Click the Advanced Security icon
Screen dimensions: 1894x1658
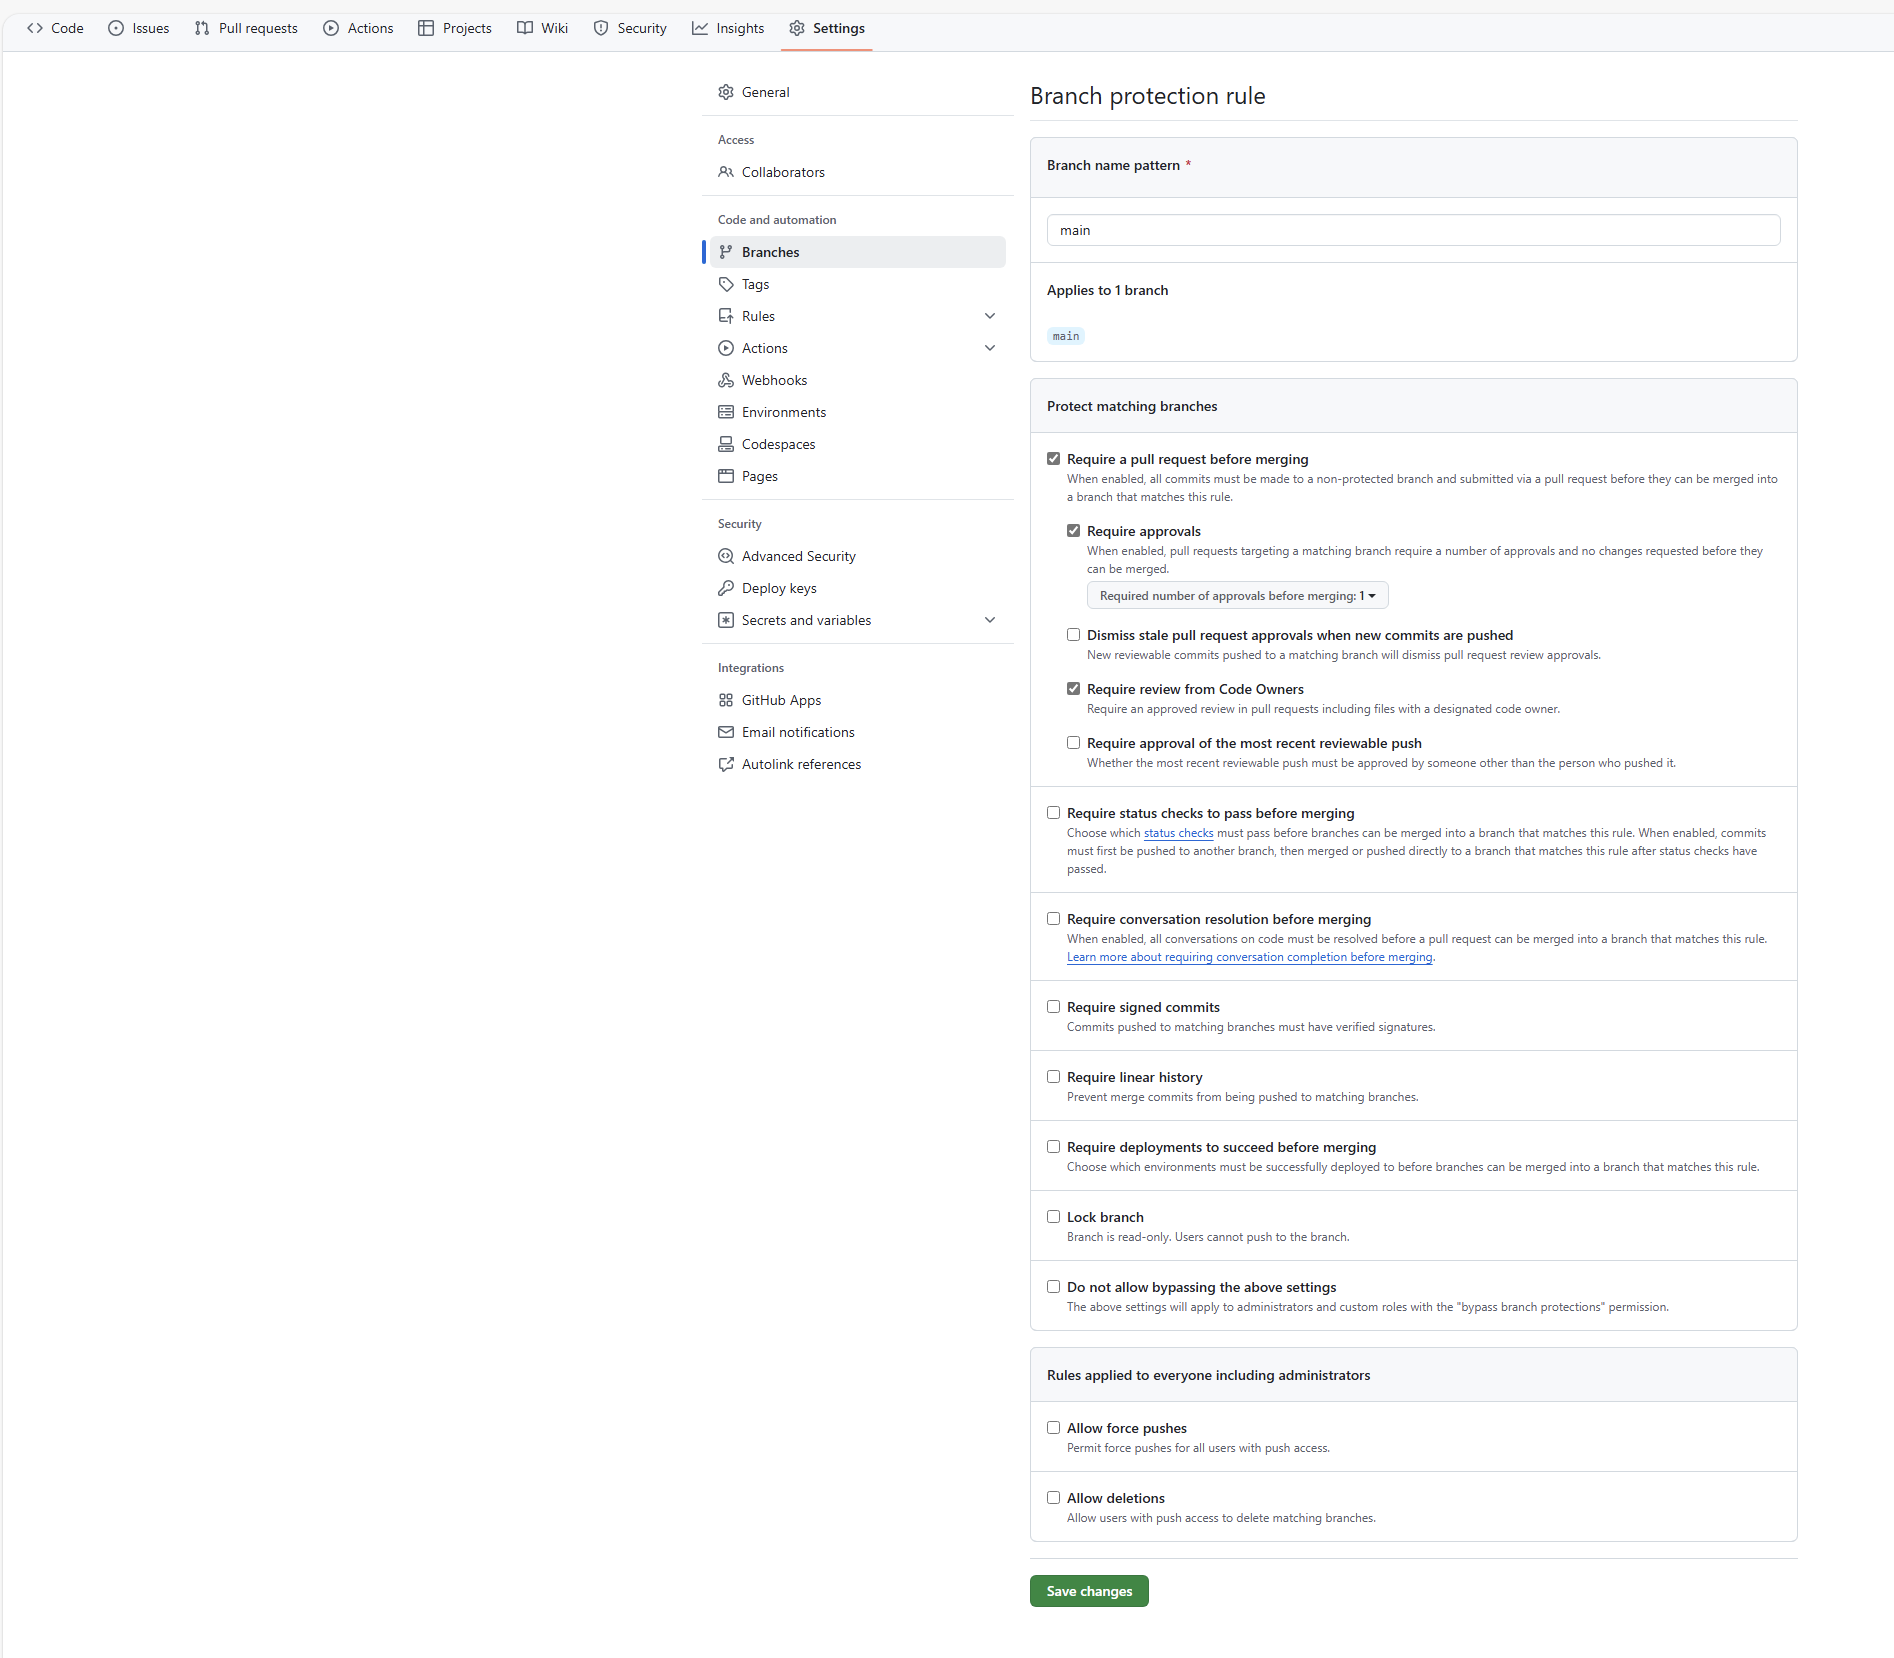point(726,556)
